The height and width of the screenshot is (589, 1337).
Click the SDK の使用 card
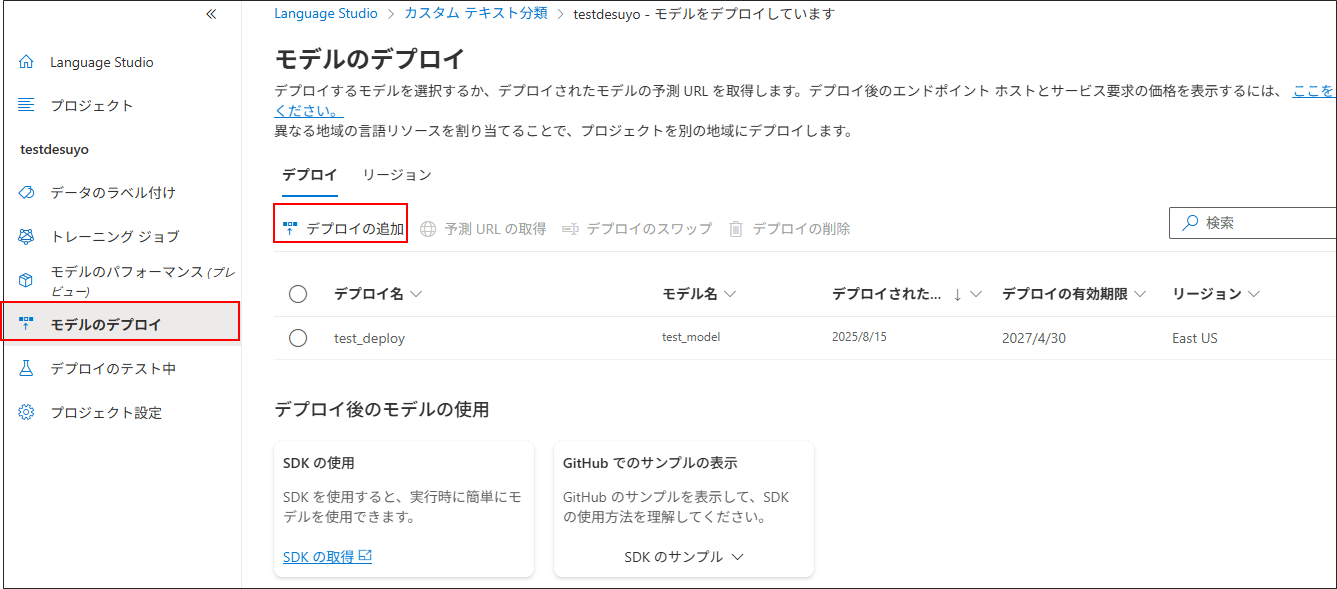pyautogui.click(x=404, y=509)
